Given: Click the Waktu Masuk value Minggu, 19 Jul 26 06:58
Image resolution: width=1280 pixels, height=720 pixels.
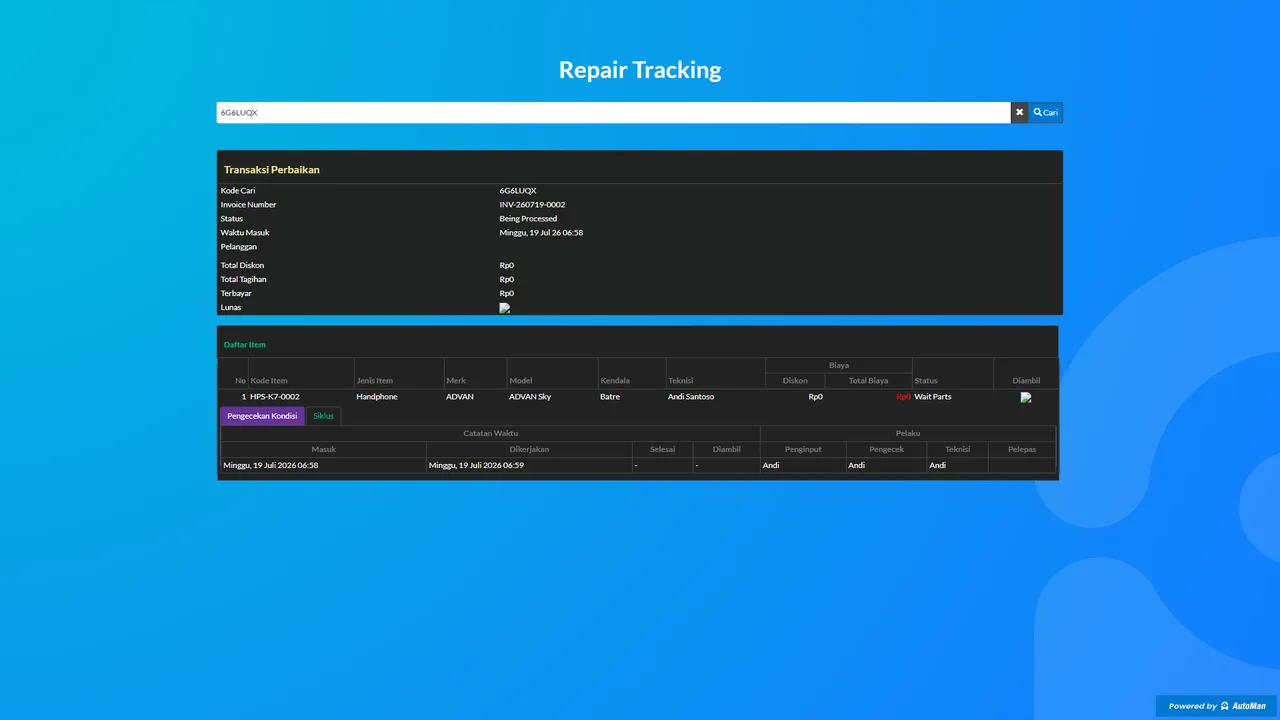Looking at the screenshot, I should pyautogui.click(x=541, y=233).
